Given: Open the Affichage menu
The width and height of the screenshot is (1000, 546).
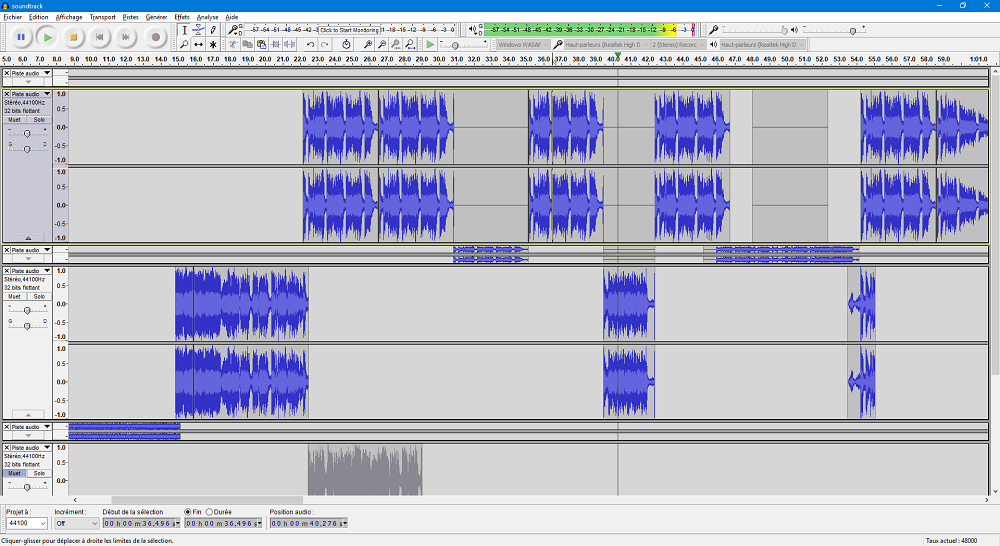Looking at the screenshot, I should pos(69,17).
